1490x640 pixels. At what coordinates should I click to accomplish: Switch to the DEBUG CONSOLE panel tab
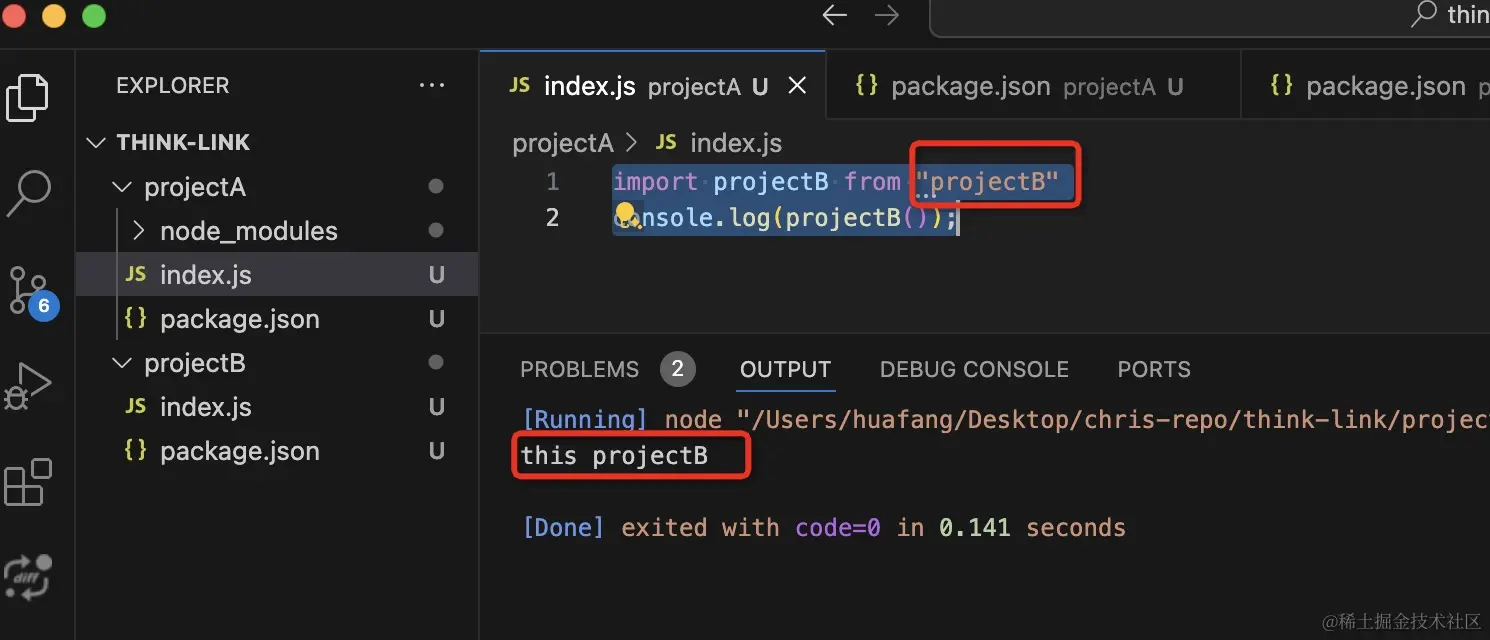(x=974, y=370)
